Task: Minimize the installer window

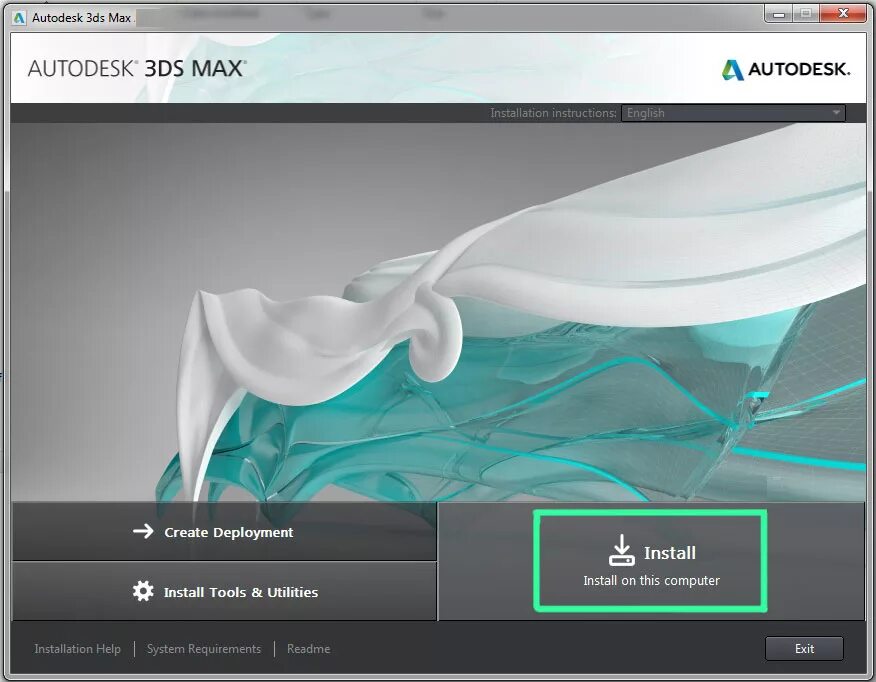Action: click(778, 13)
